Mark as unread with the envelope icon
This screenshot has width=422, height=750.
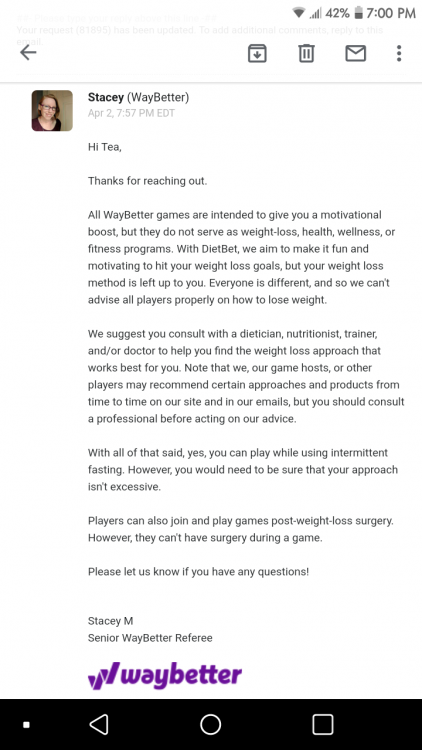click(355, 53)
